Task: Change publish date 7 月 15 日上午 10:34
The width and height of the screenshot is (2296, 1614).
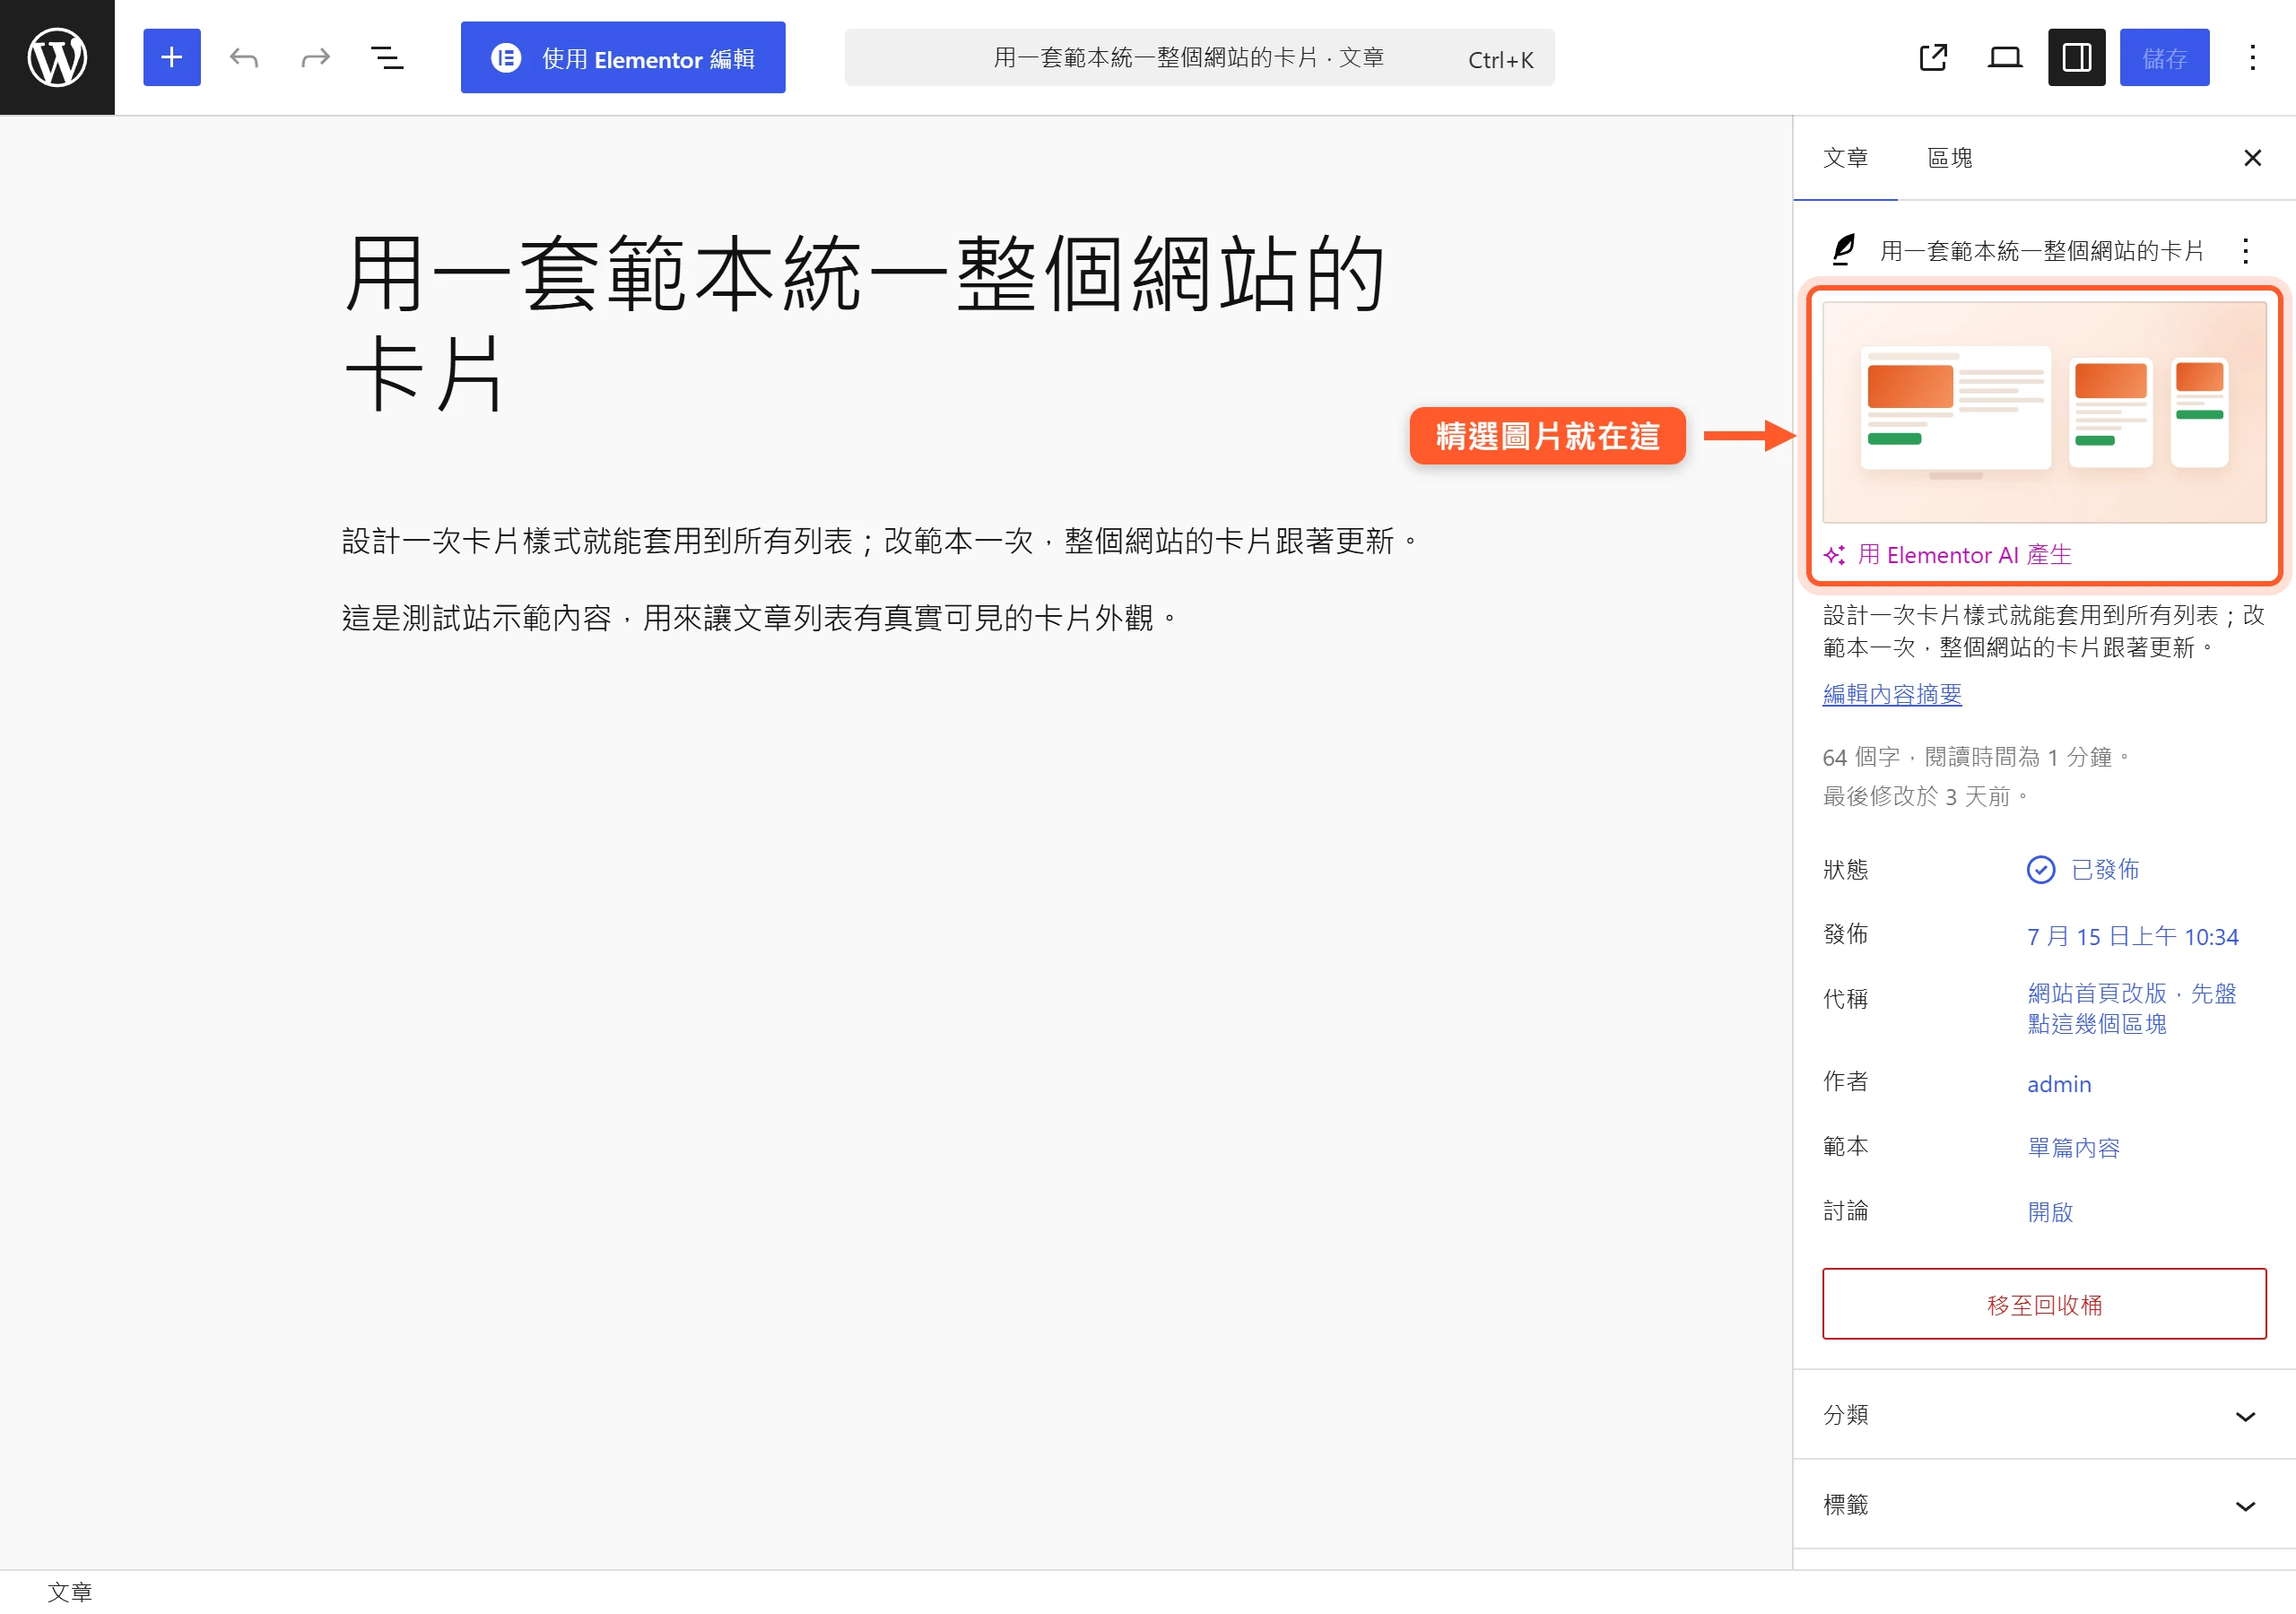Action: tap(2132, 937)
